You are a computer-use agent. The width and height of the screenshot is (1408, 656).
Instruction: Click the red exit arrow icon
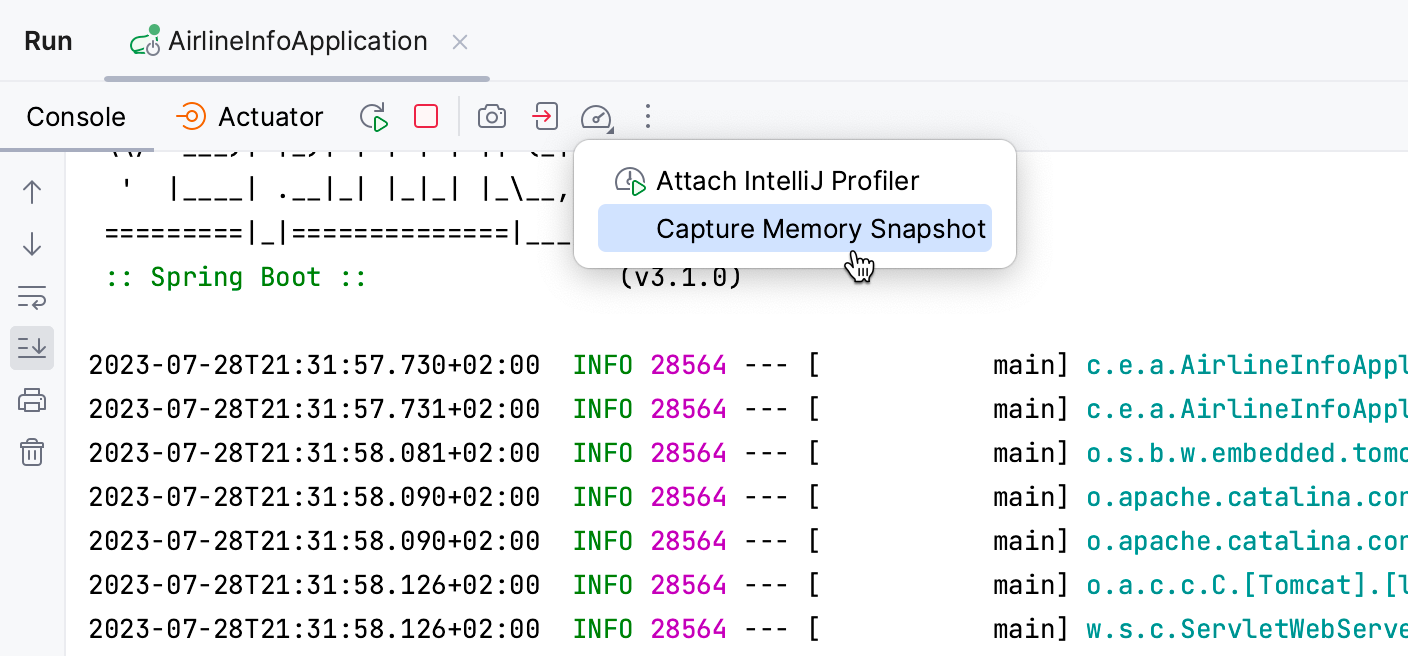545,117
